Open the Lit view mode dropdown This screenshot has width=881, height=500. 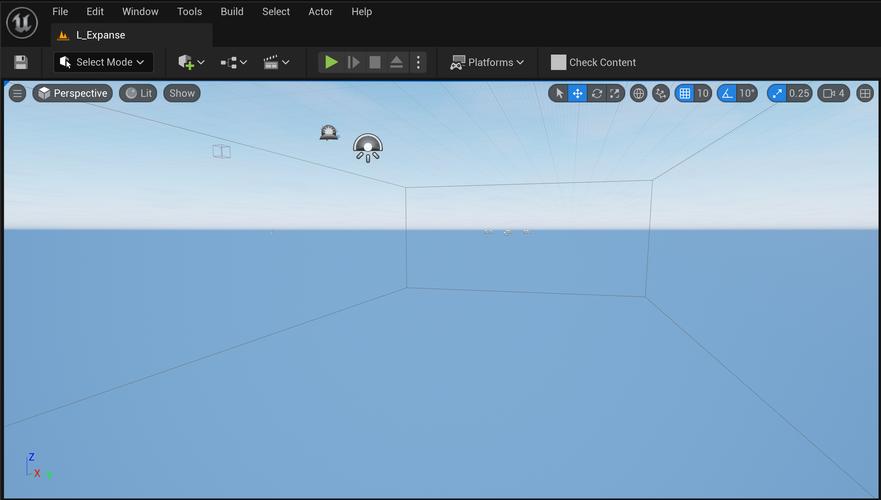[138, 93]
